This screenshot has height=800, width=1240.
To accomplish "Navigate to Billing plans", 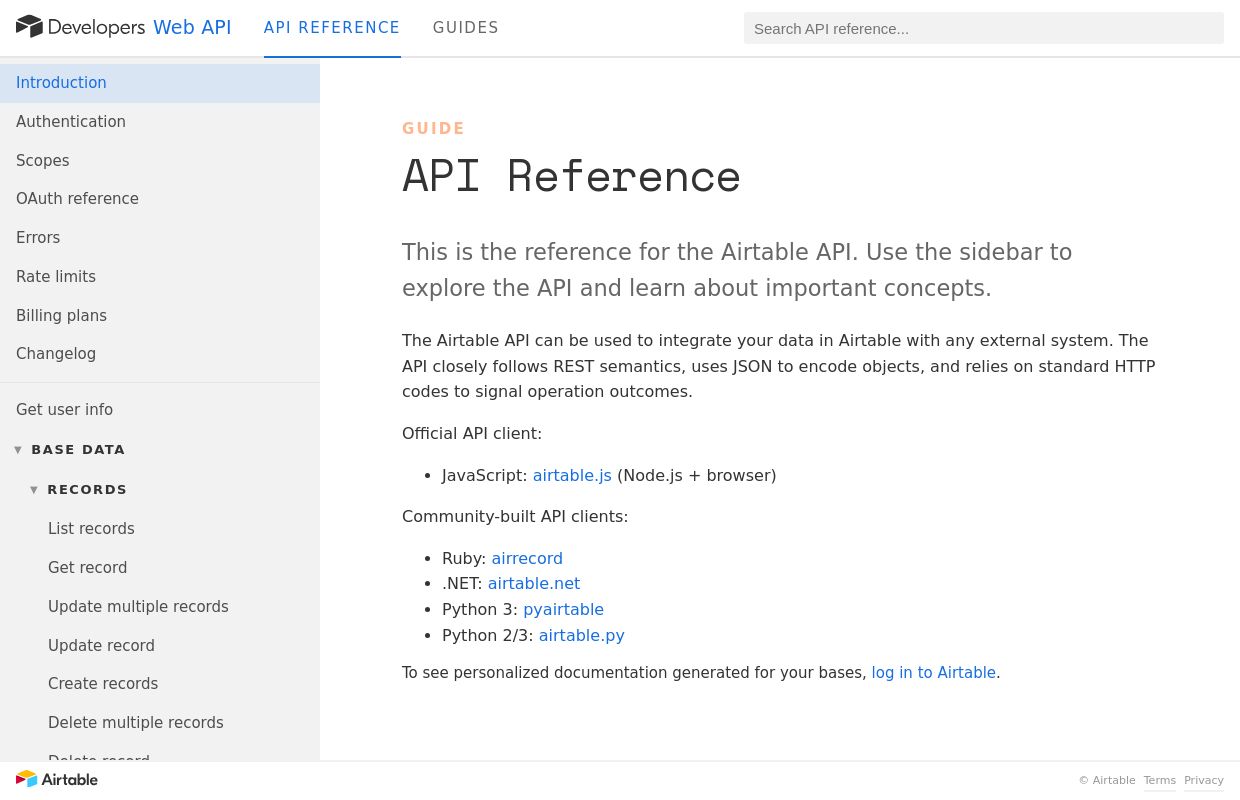I will point(160,316).
